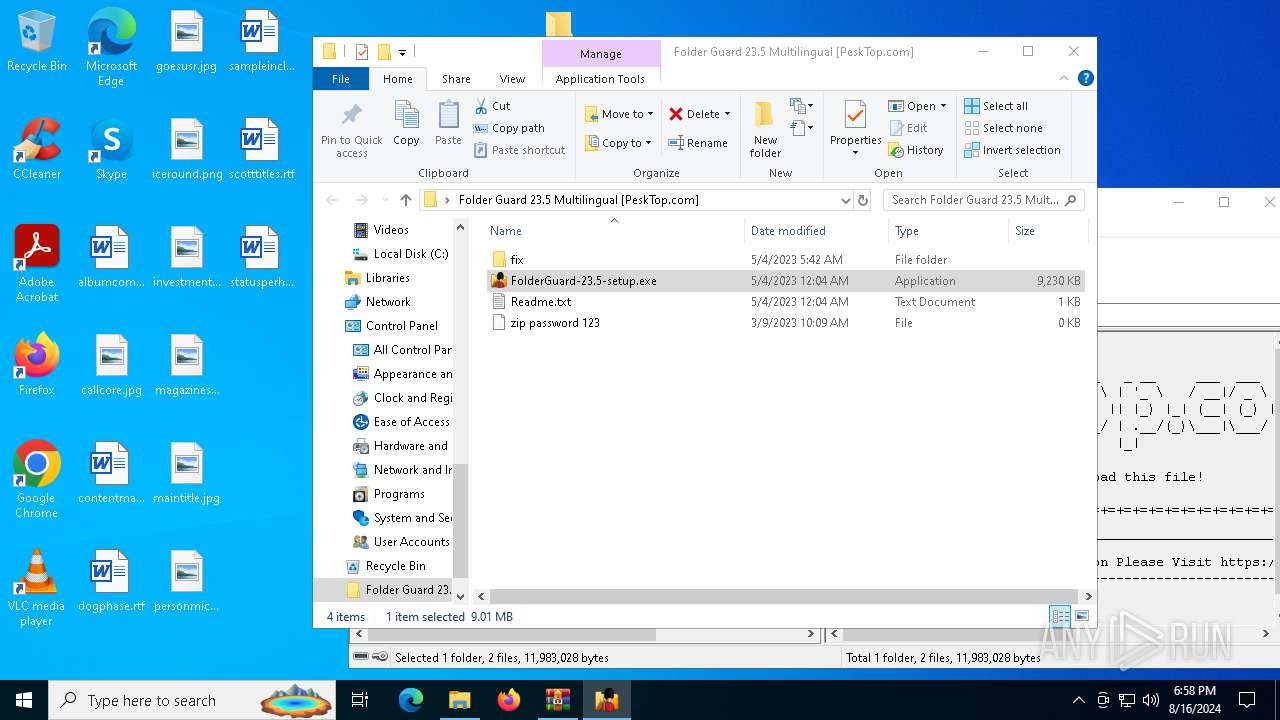Open the File menu tab

(x=341, y=79)
